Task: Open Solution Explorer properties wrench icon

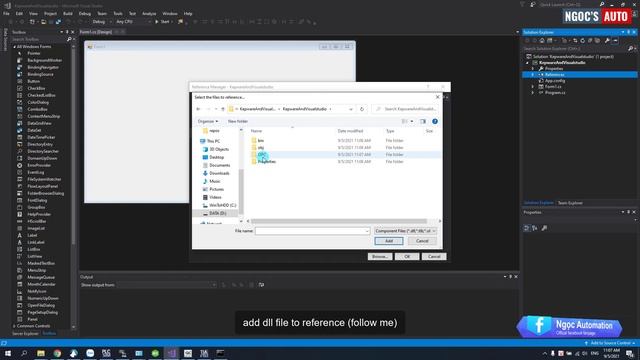Action: tap(607, 40)
